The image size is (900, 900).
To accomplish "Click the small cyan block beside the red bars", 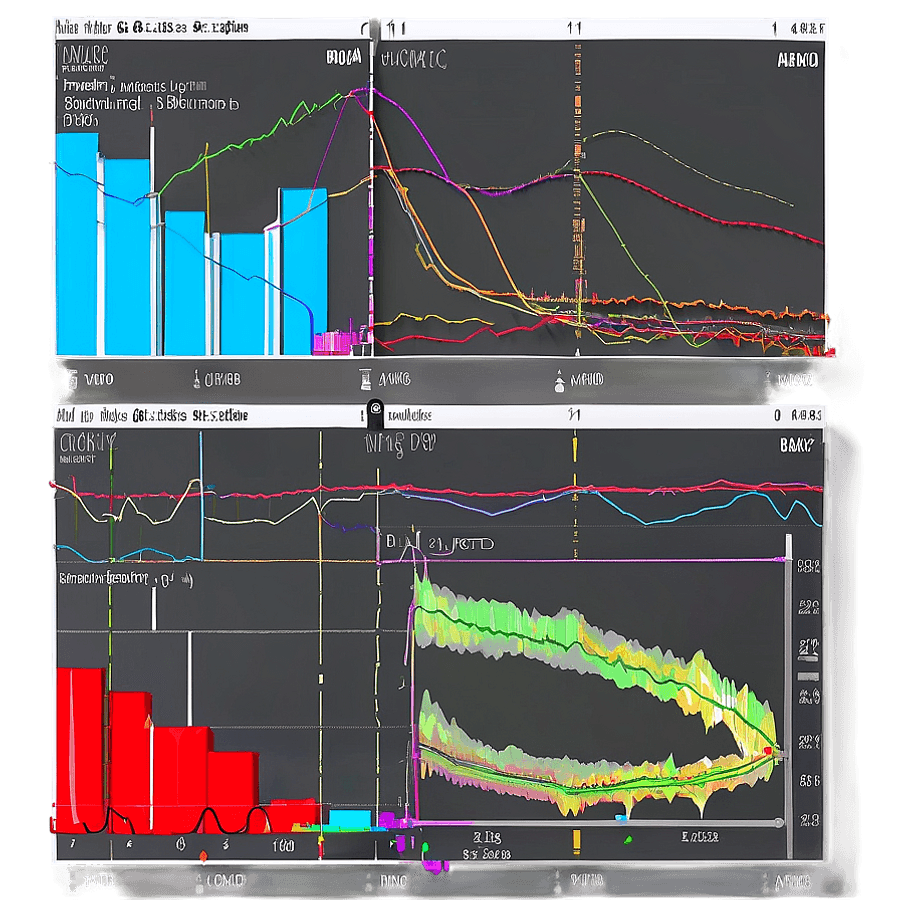I will pos(349,819).
